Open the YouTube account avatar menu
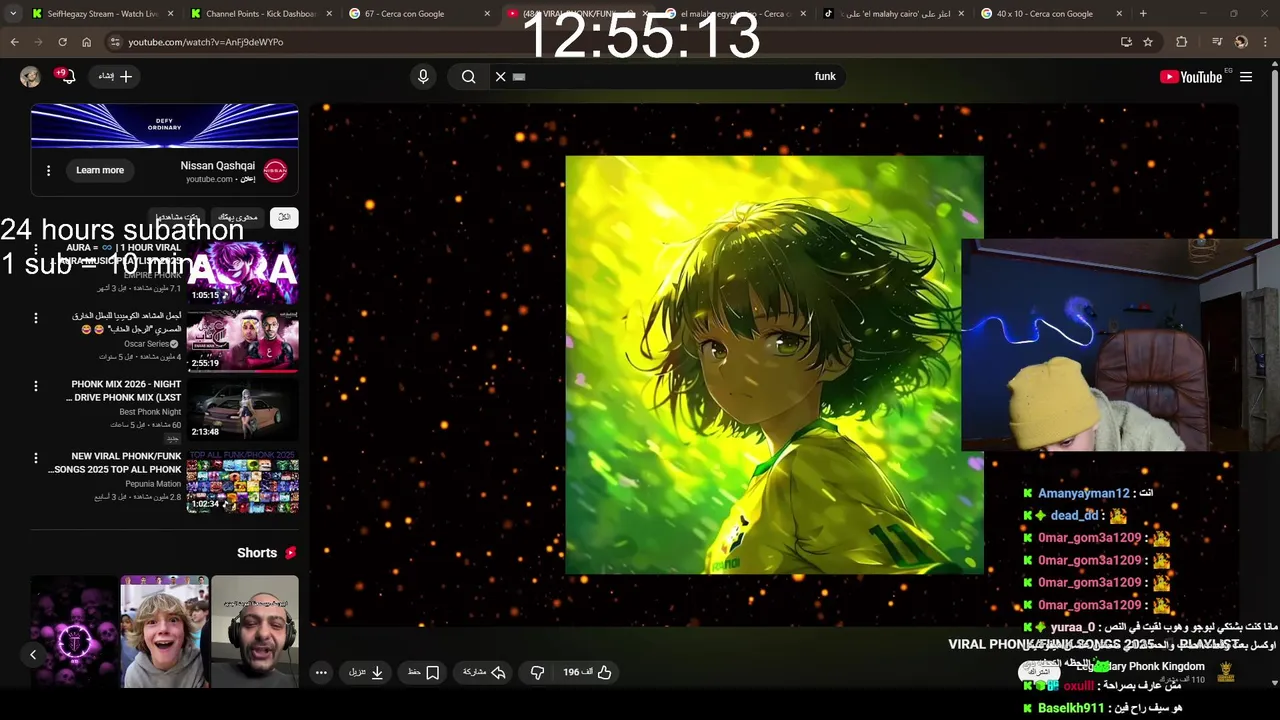1280x720 pixels. pos(30,77)
